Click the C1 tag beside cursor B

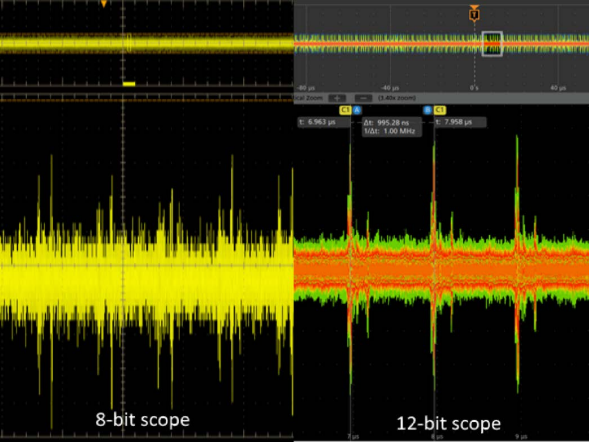(x=439, y=110)
